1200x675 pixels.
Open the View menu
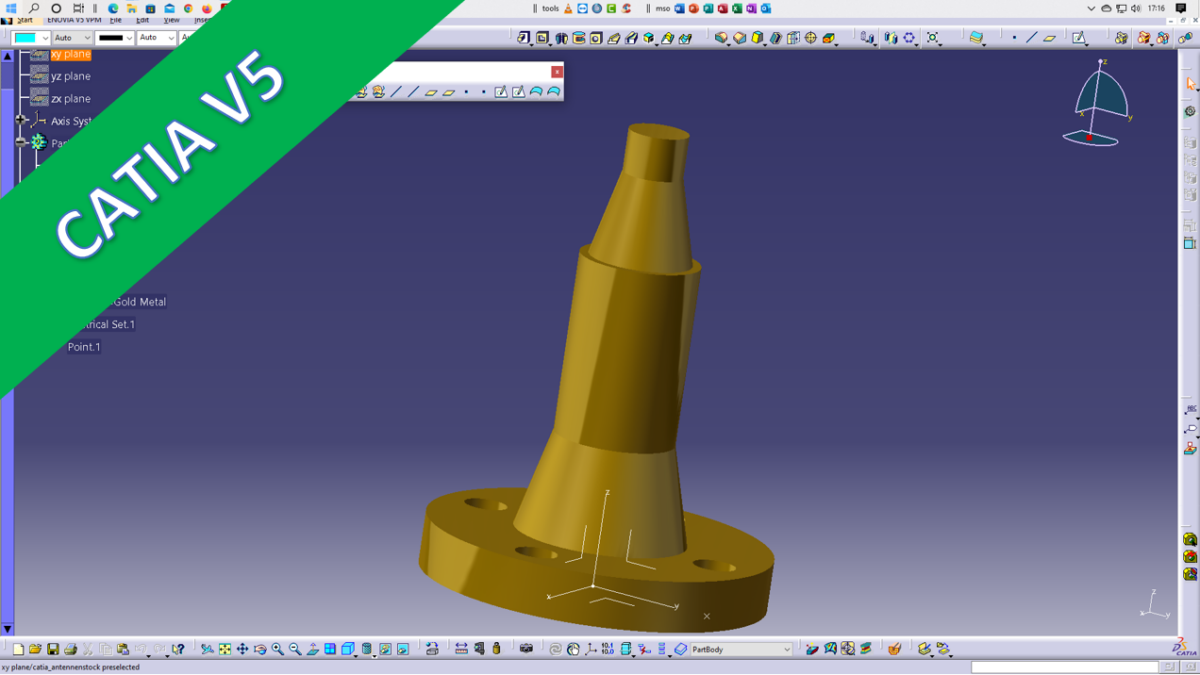pos(172,20)
